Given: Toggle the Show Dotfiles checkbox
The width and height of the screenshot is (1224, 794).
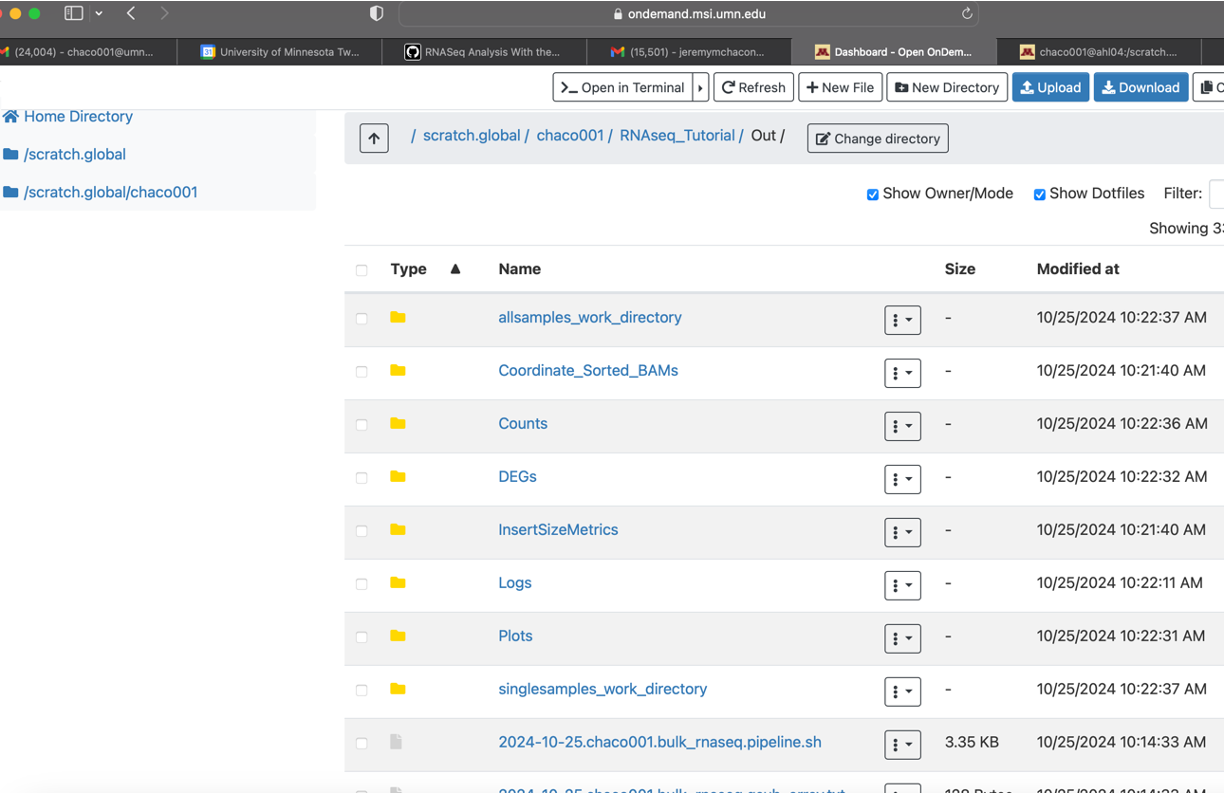Looking at the screenshot, I should (x=1040, y=194).
